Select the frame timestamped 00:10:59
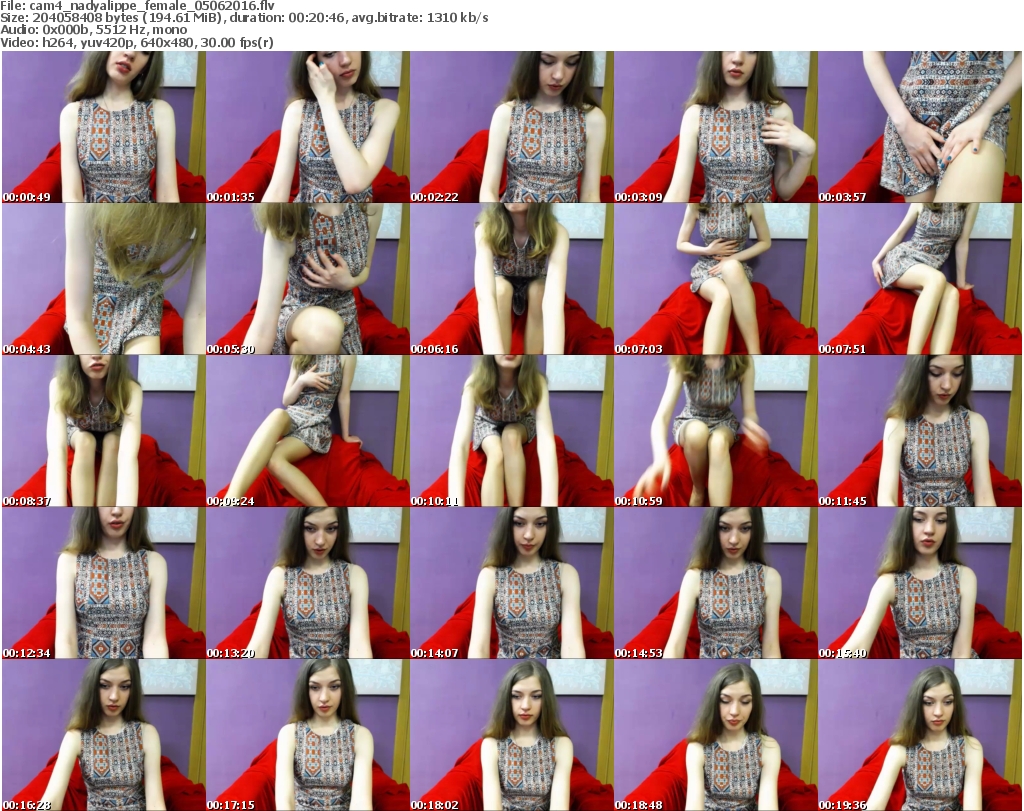The height and width of the screenshot is (811, 1024). (715, 431)
